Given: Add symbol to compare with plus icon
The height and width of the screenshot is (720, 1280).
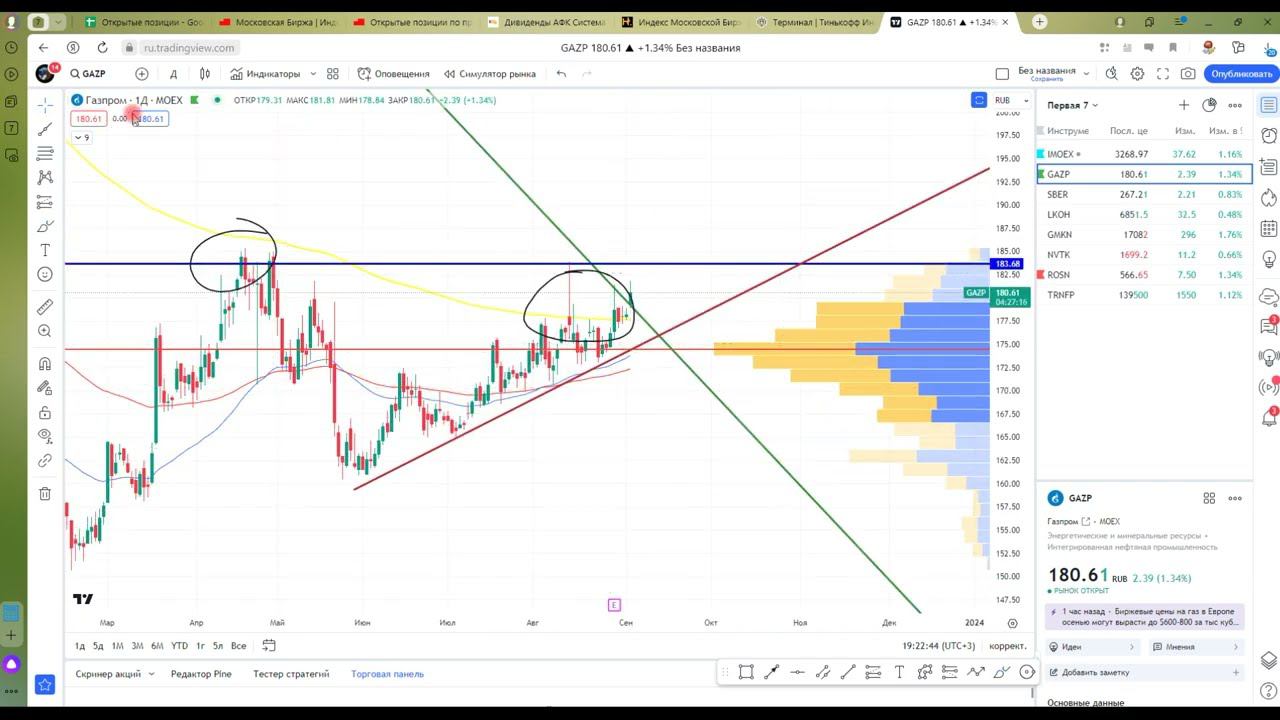Looking at the screenshot, I should 142,74.
